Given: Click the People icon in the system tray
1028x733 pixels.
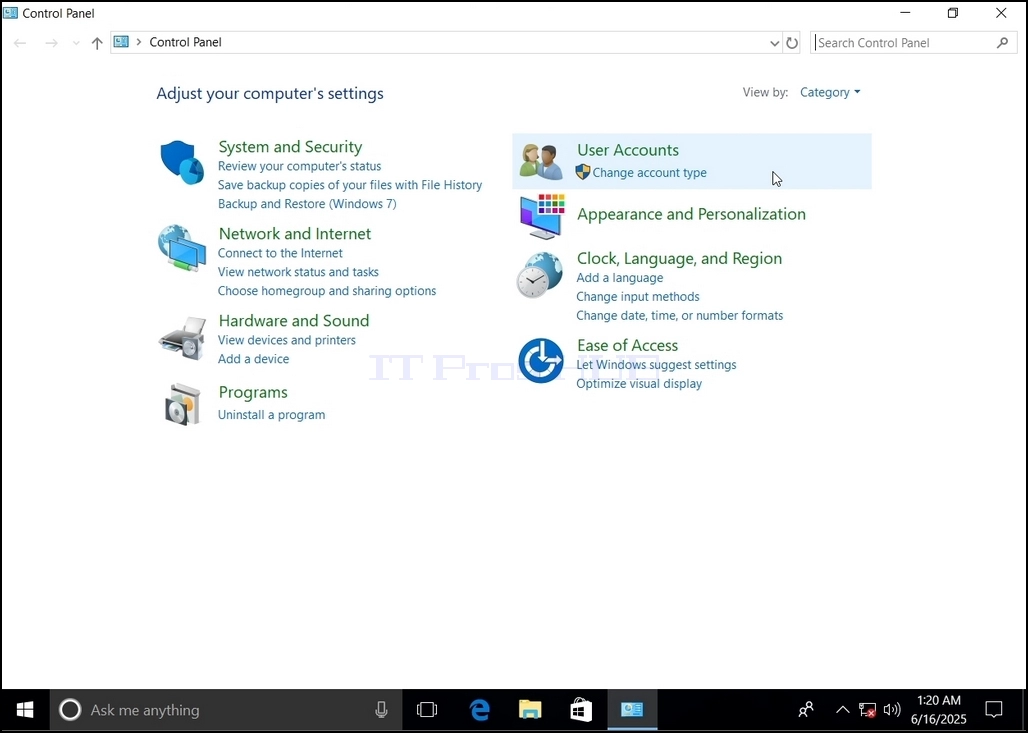Looking at the screenshot, I should pyautogui.click(x=806, y=709).
